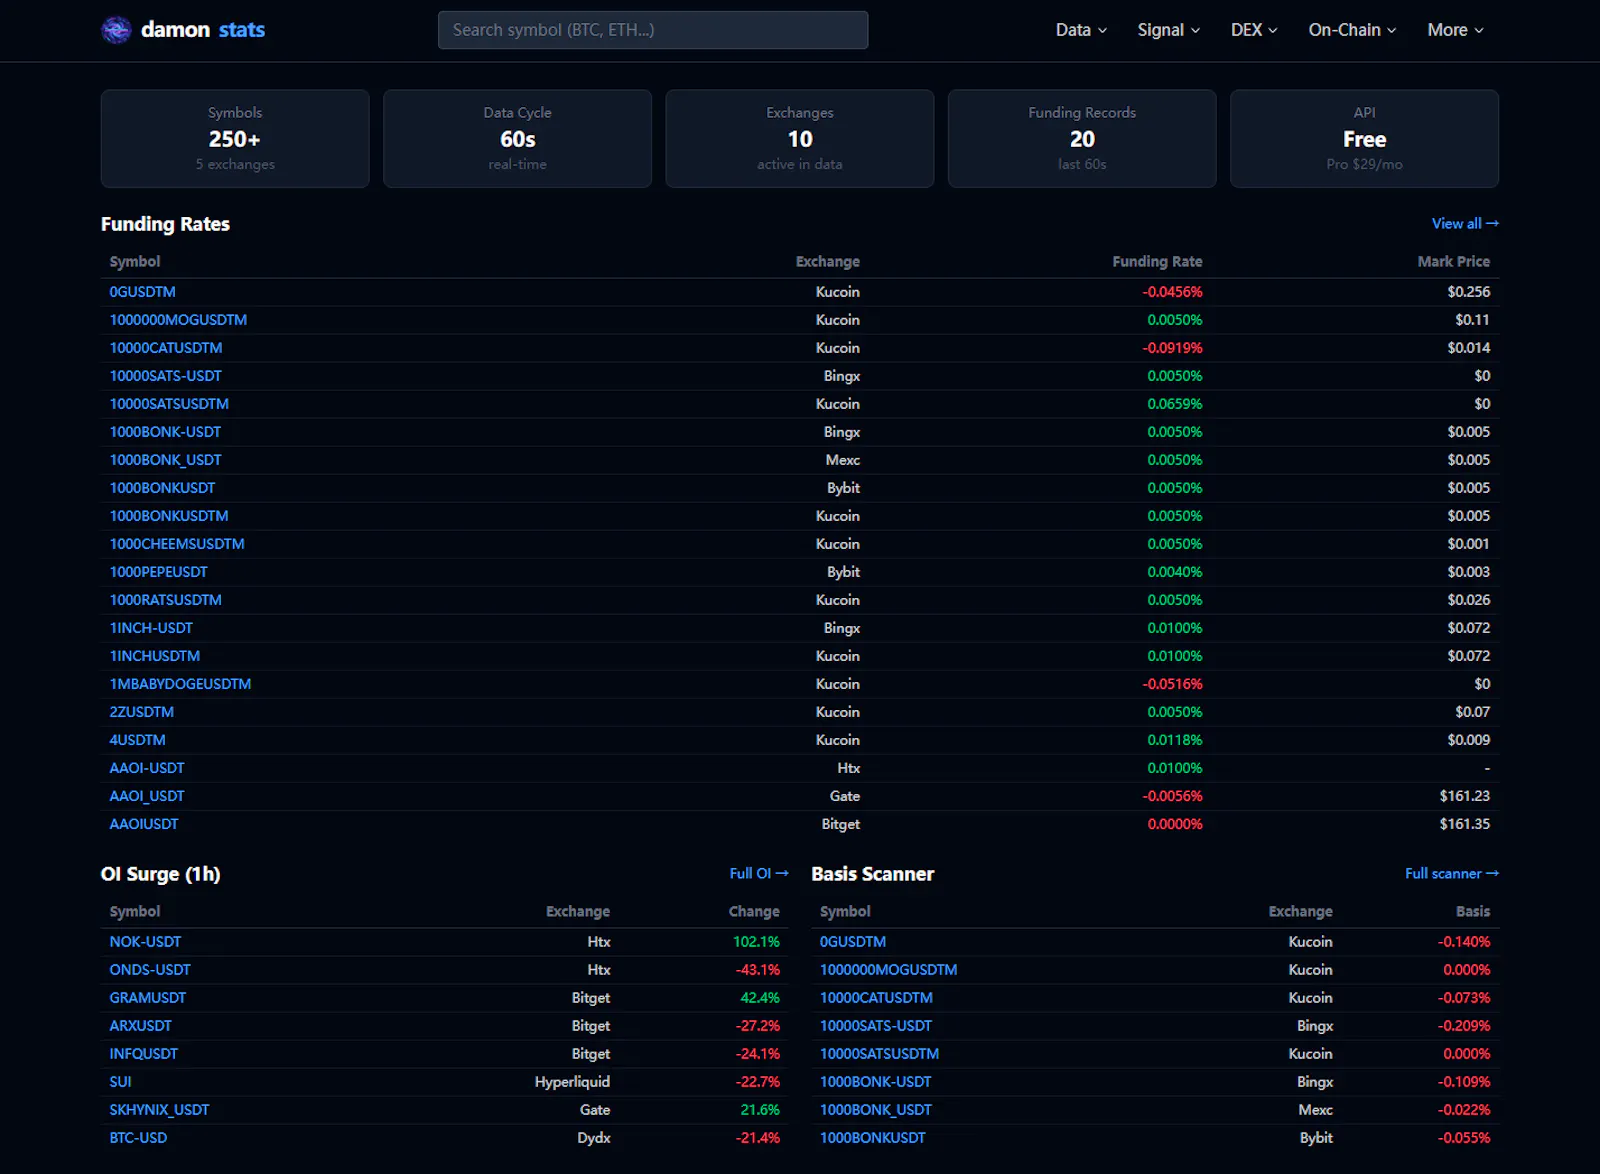Open 10000SATS-USDT in Funding Rates table
The height and width of the screenshot is (1174, 1600).
click(x=166, y=376)
